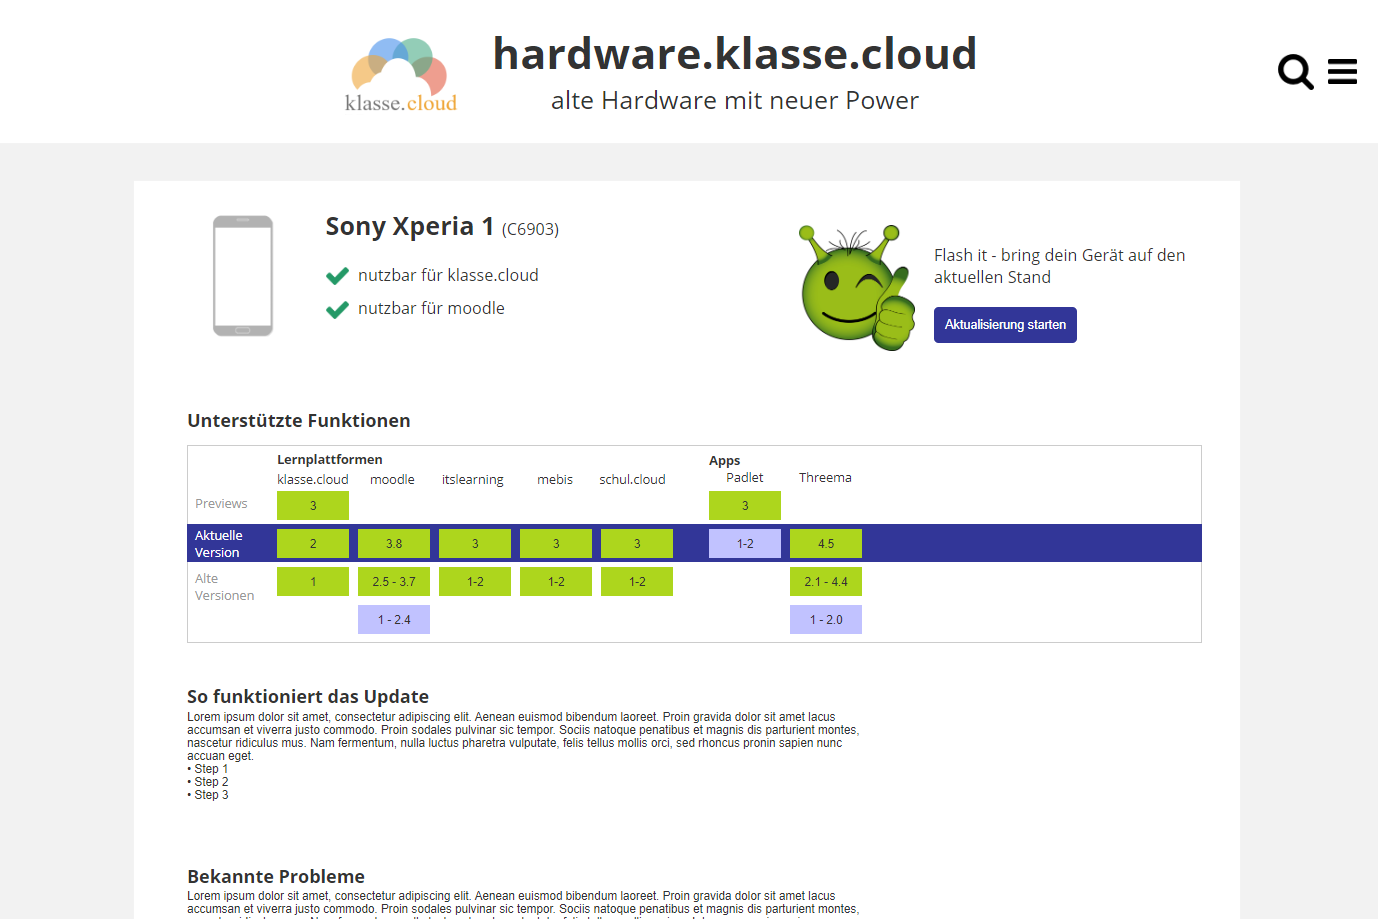
Task: Click the Apps group heading
Action: [x=725, y=461]
